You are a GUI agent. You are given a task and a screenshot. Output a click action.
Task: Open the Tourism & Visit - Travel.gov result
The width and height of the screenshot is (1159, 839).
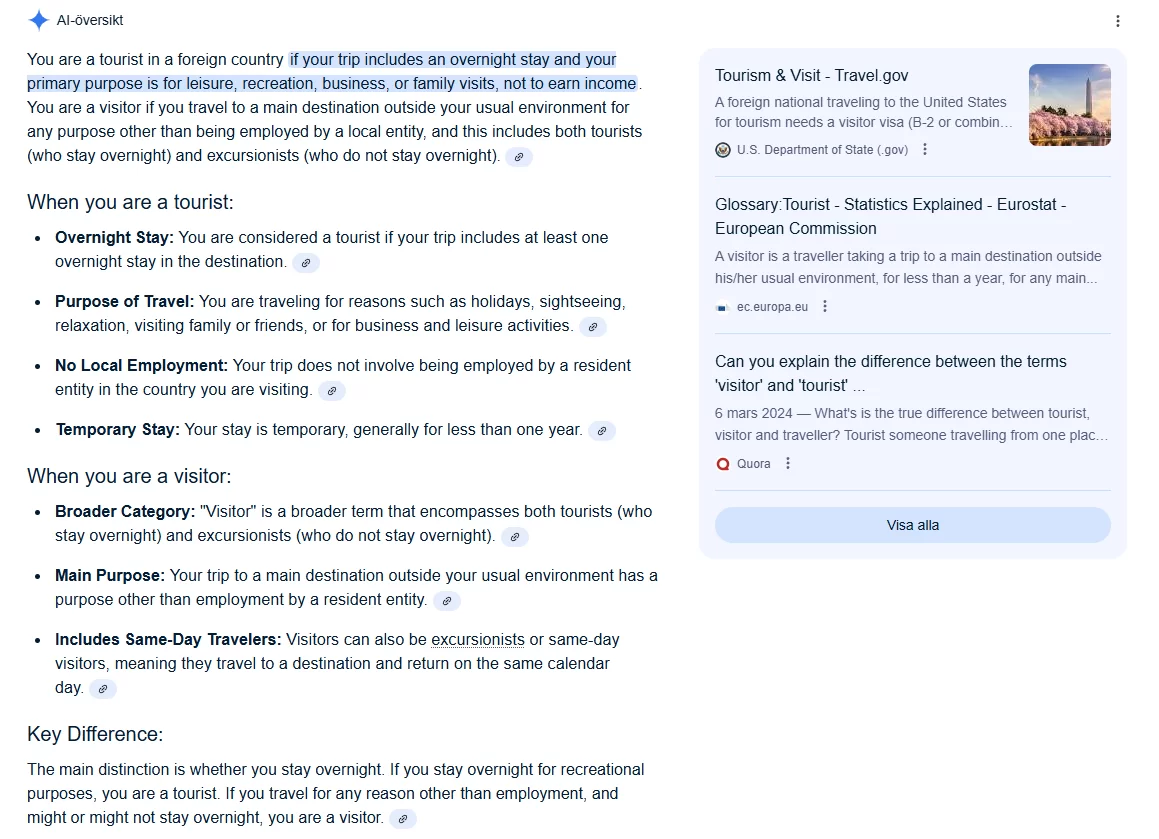pos(811,75)
